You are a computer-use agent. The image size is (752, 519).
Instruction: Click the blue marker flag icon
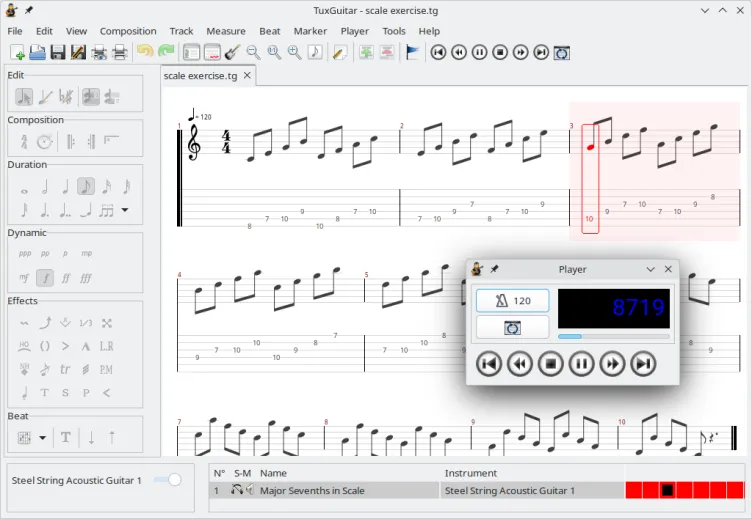click(412, 52)
